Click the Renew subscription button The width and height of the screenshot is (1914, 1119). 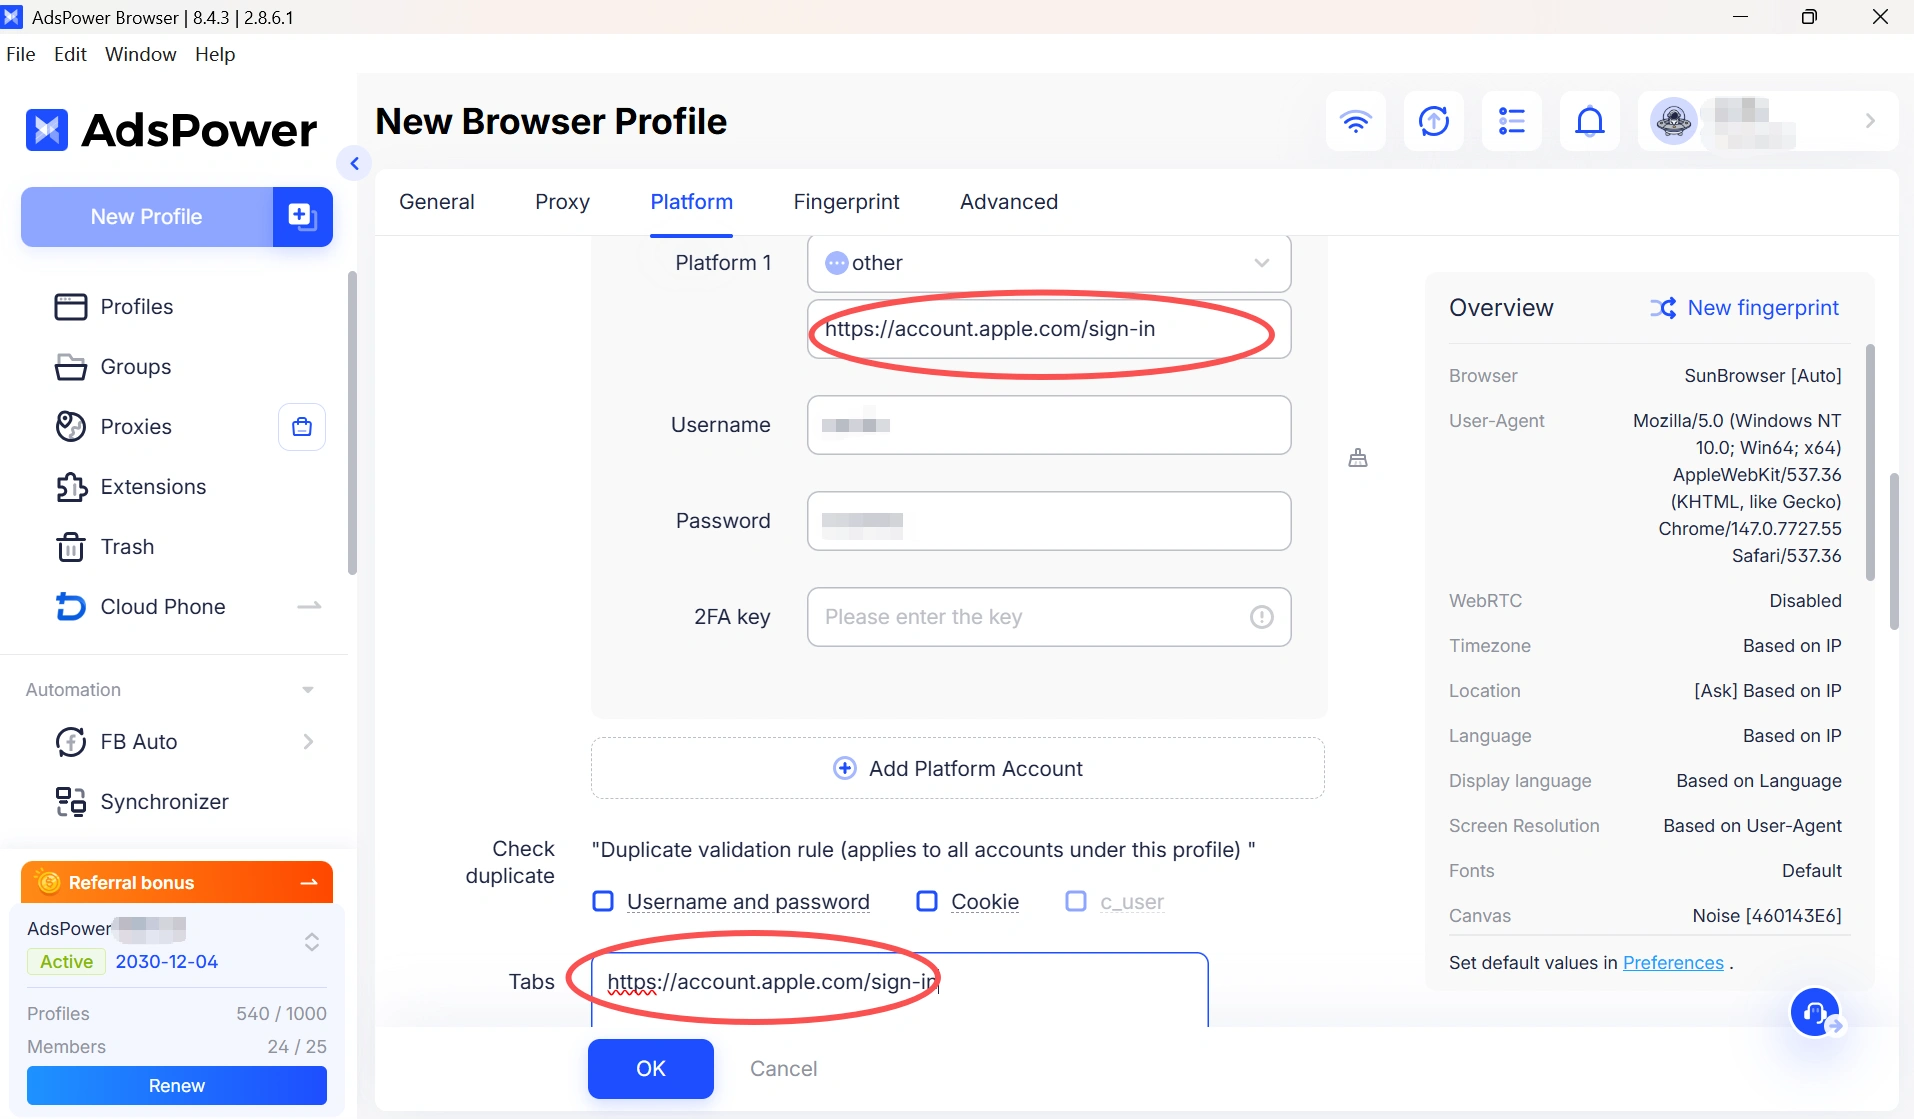[177, 1085]
